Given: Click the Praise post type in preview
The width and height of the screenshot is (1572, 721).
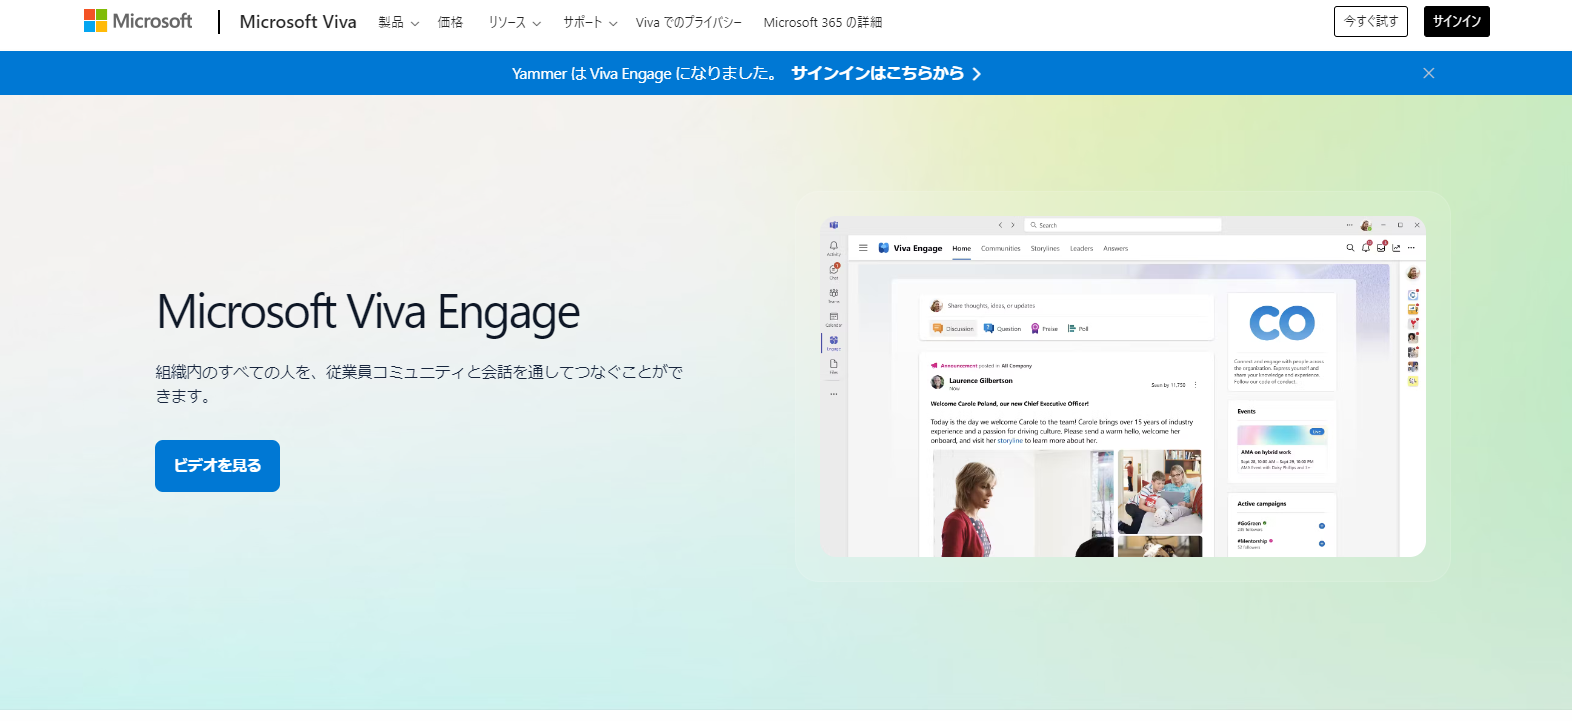Looking at the screenshot, I should point(1044,328).
